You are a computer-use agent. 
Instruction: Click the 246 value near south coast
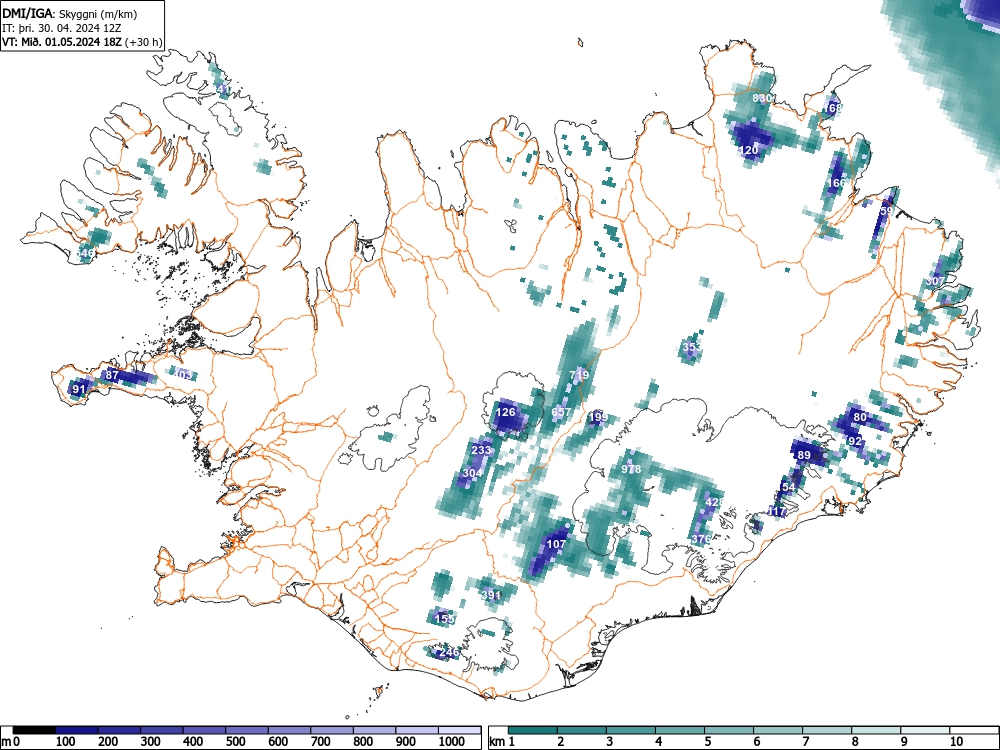tap(450, 652)
